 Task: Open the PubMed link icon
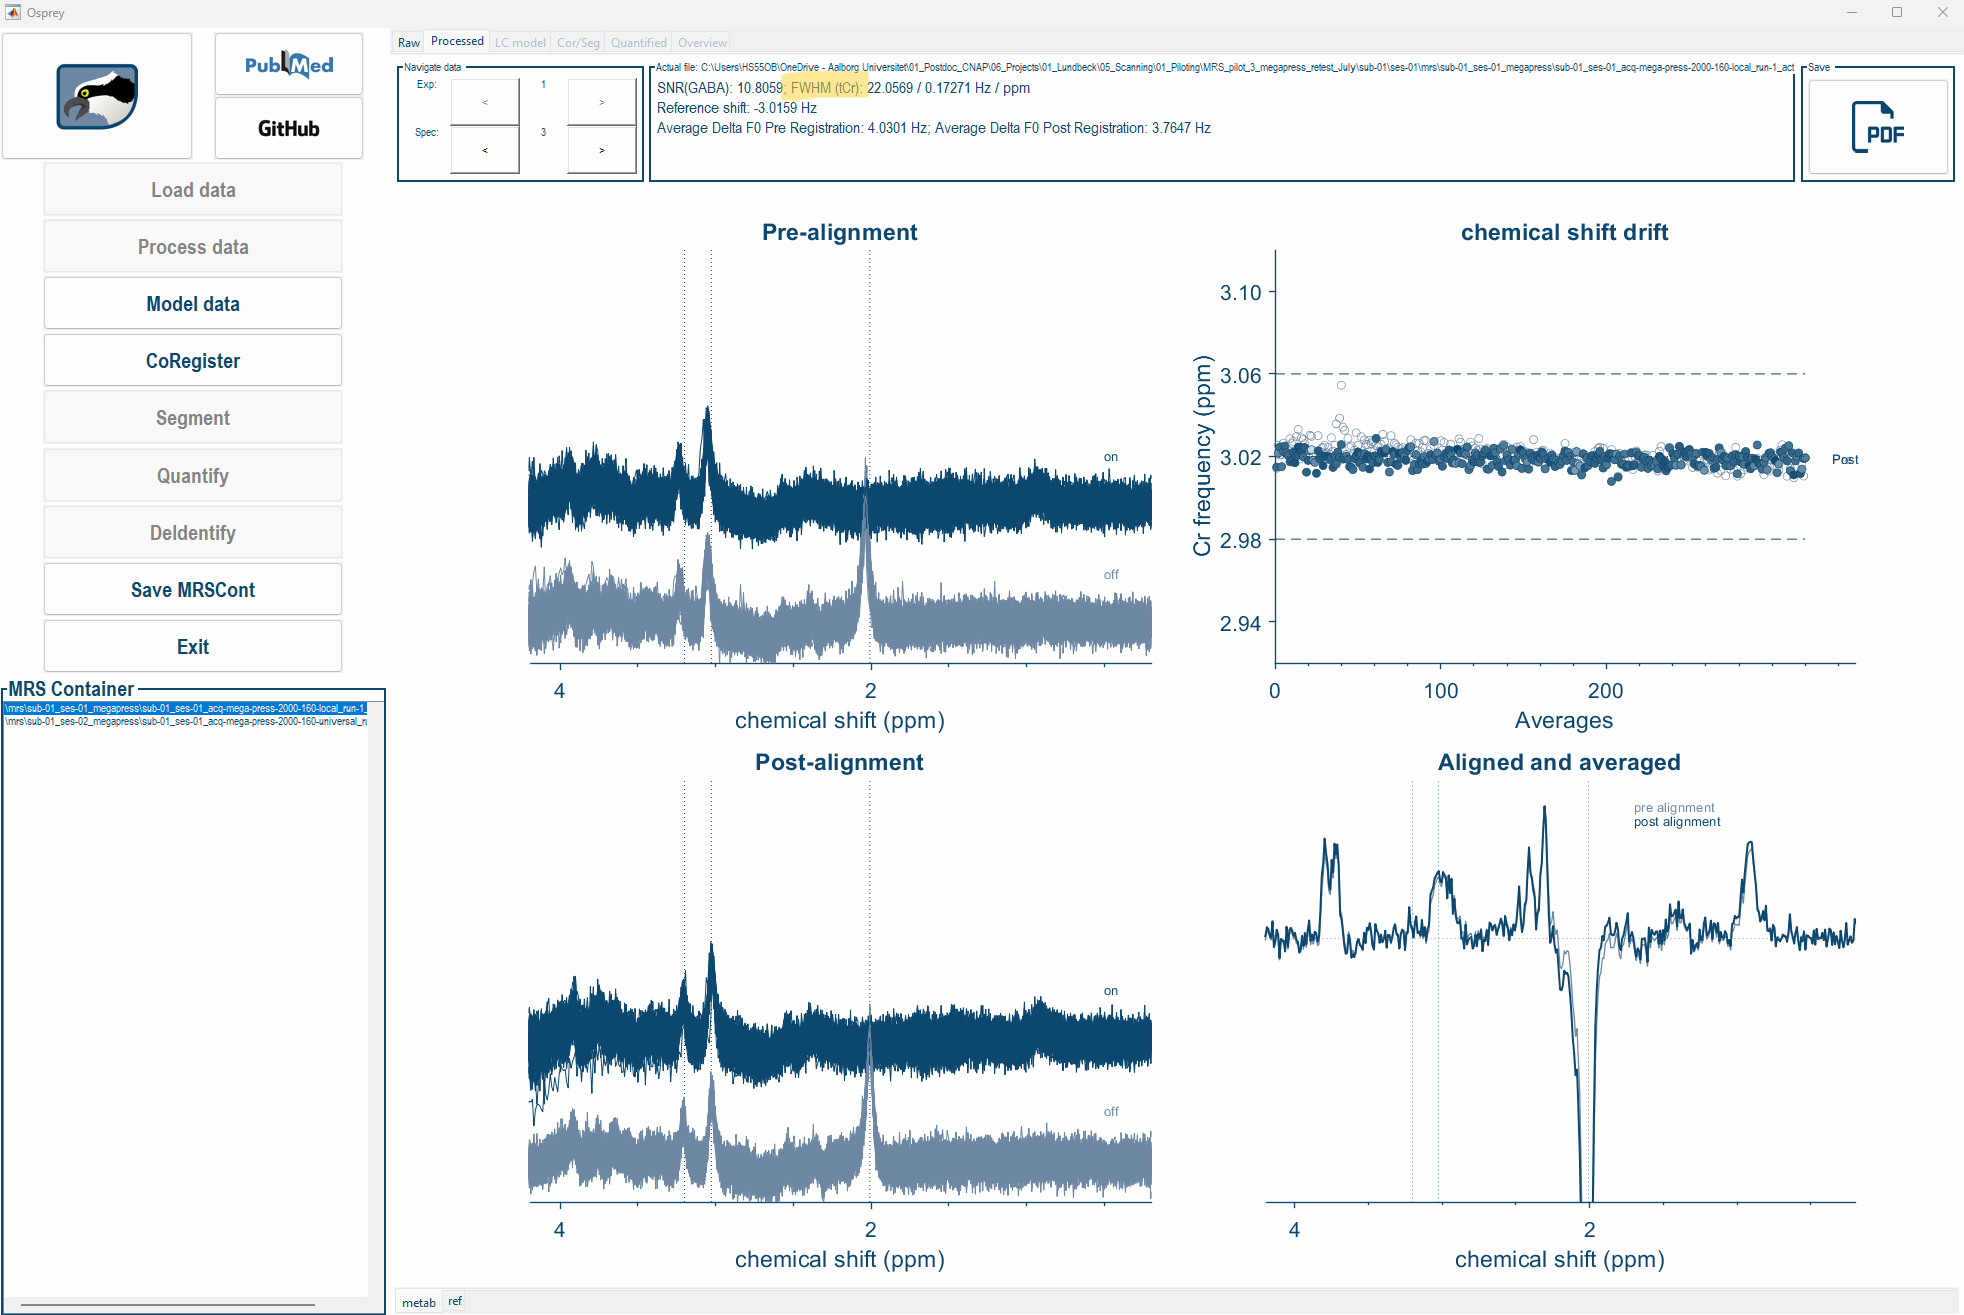pyautogui.click(x=289, y=65)
